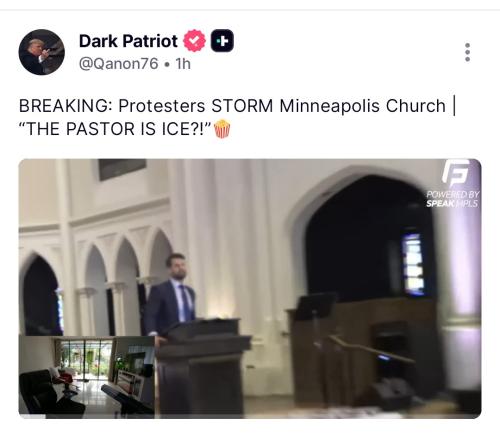Click the 1h post timestamp
The width and height of the screenshot is (500, 437).
coord(183,63)
